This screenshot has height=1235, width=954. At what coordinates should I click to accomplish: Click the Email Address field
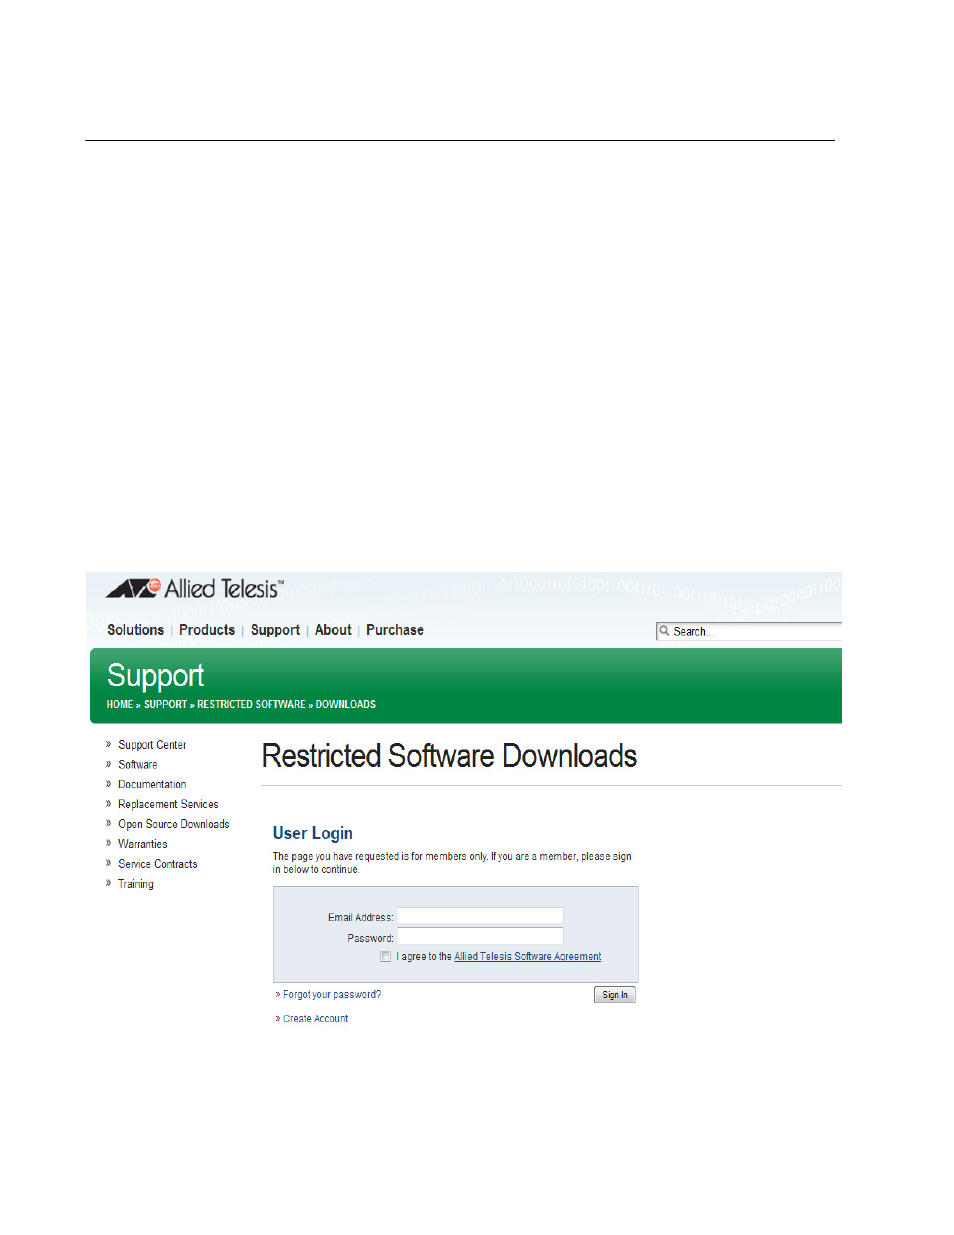pos(480,916)
